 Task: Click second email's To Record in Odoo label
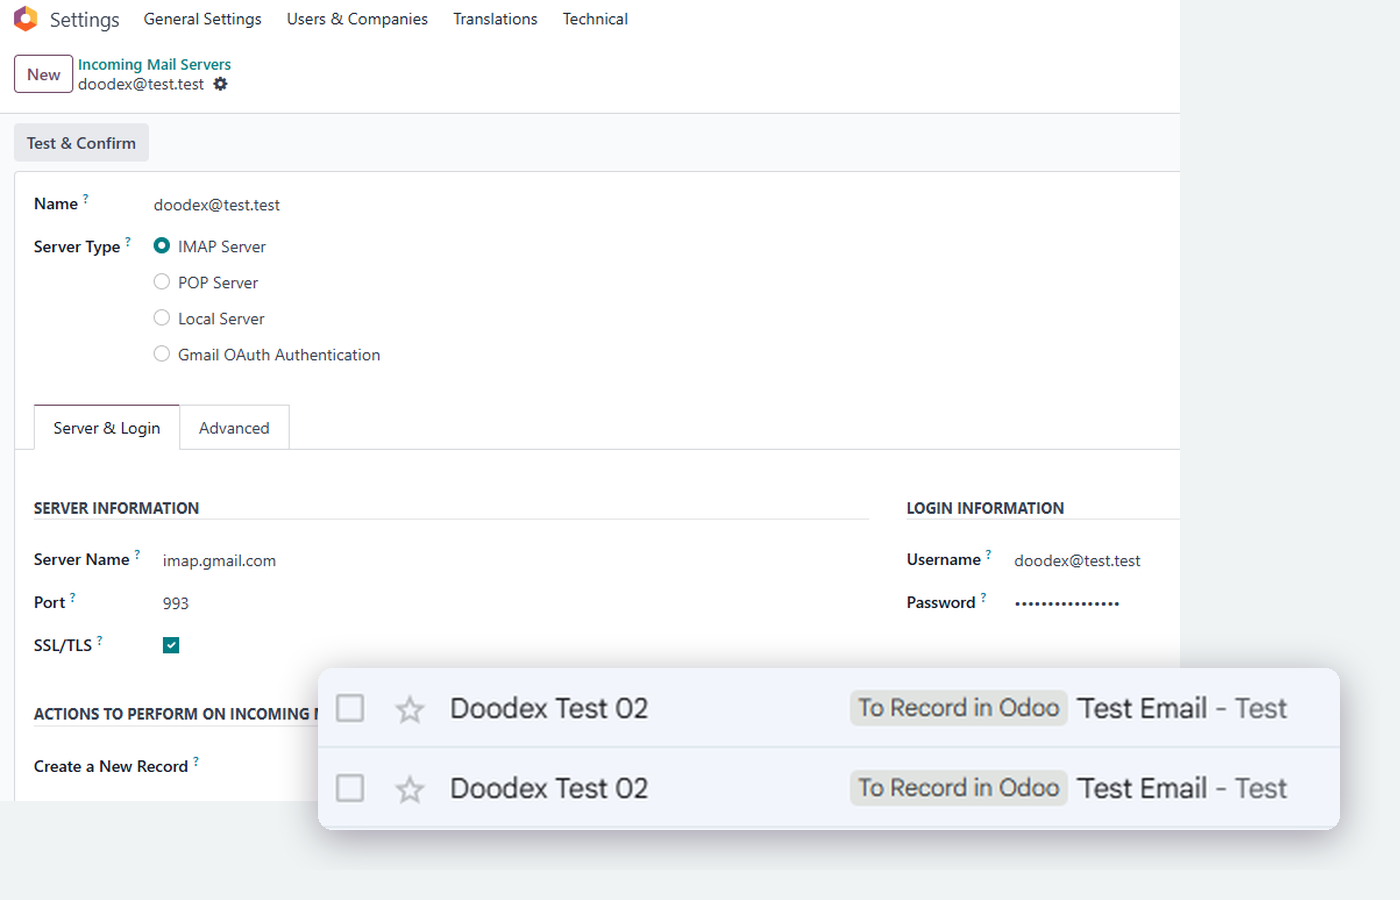[x=958, y=788]
